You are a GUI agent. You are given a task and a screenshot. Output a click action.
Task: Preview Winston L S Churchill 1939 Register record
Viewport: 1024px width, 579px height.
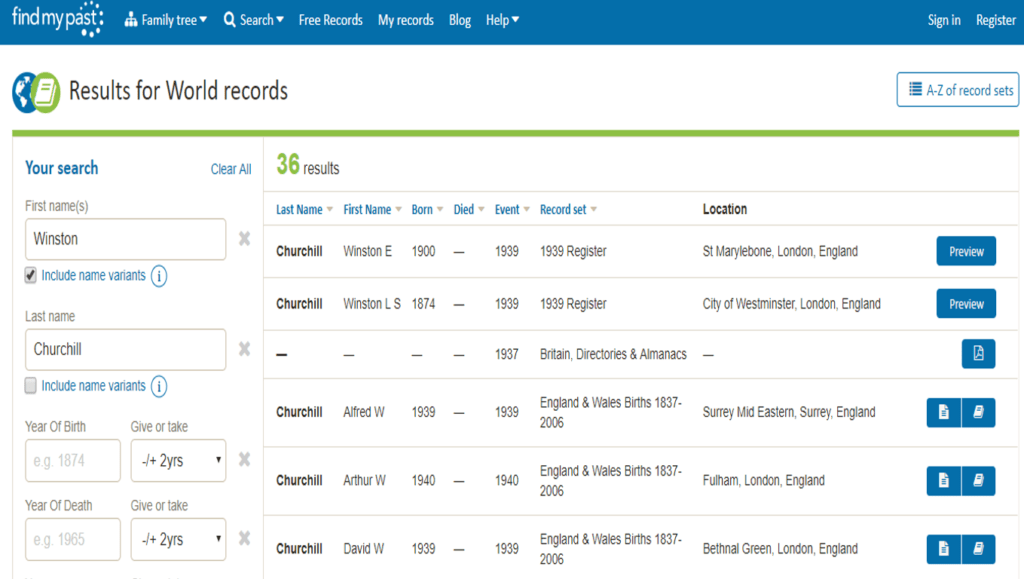tap(966, 304)
